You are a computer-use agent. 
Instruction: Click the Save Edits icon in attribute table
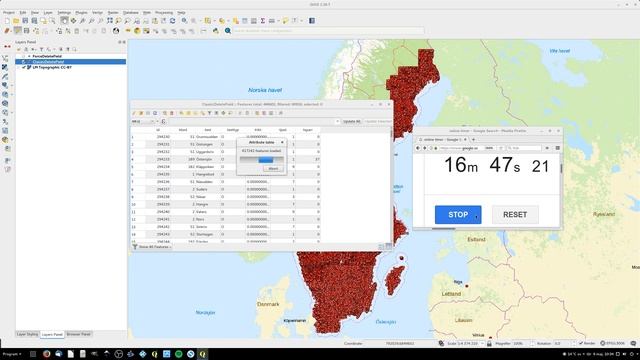point(148,113)
